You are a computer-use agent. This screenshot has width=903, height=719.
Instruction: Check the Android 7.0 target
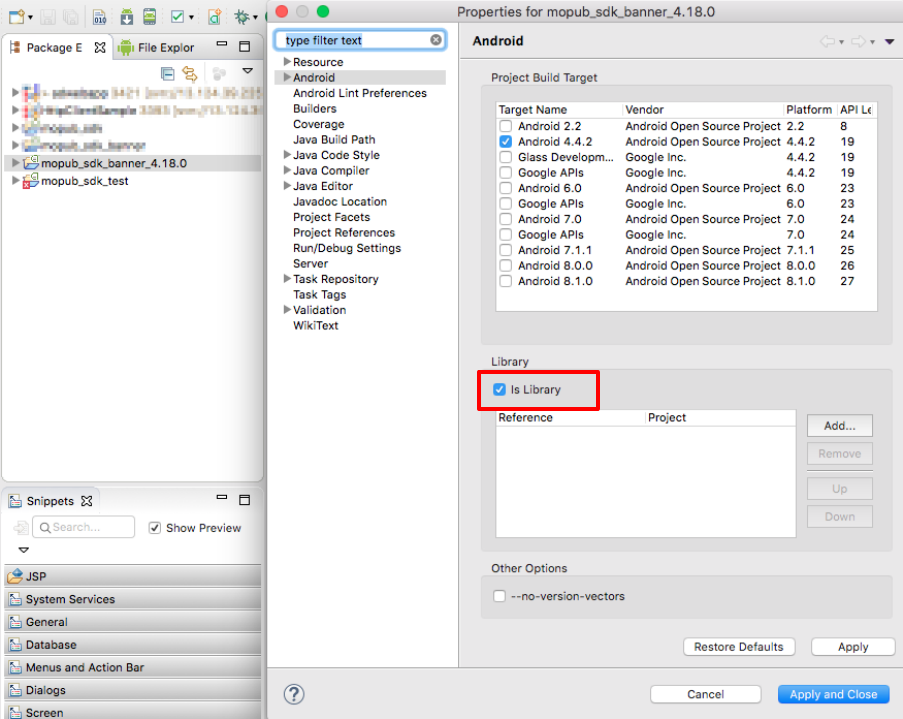pos(506,220)
